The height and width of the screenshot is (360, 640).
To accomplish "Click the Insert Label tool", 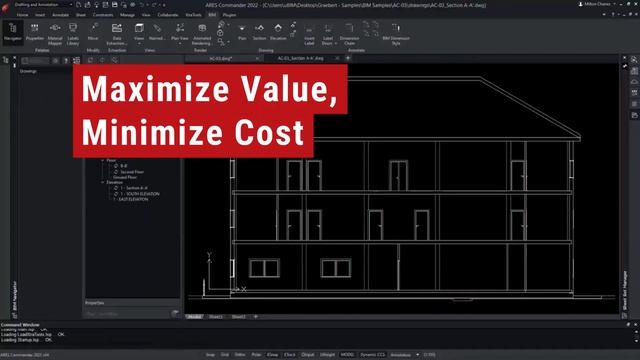I will 309,34.
